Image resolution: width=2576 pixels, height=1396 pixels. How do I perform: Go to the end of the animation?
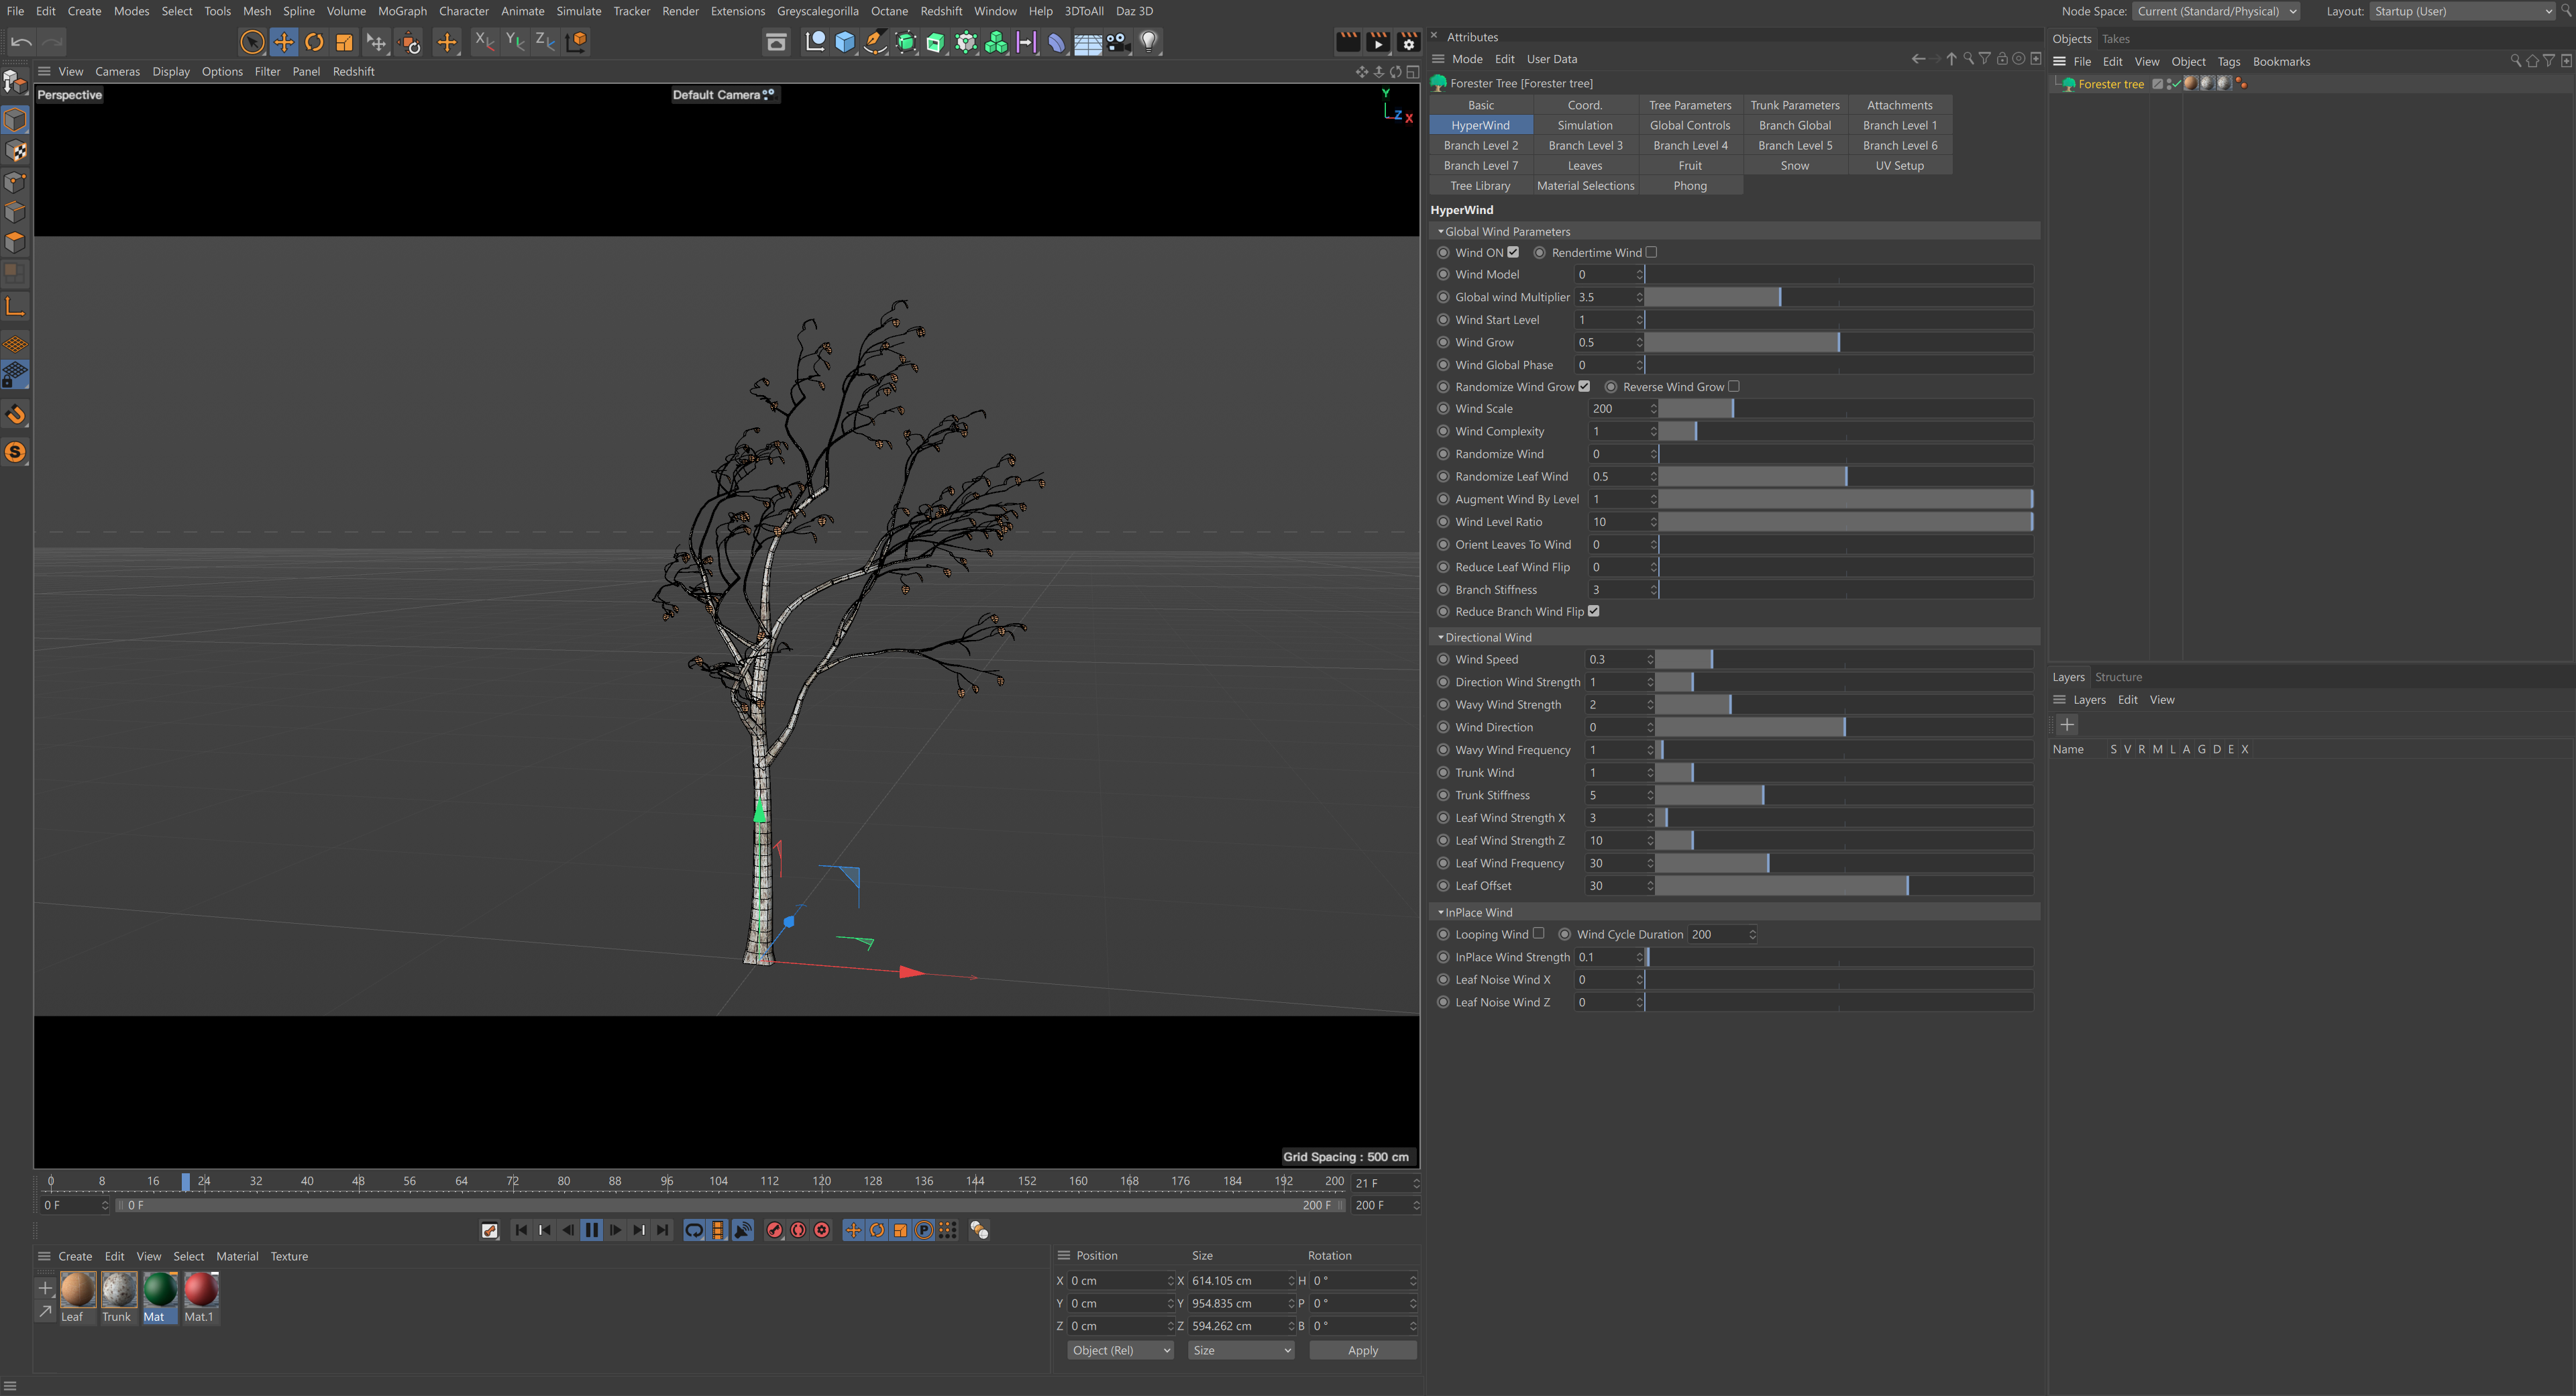point(663,1230)
